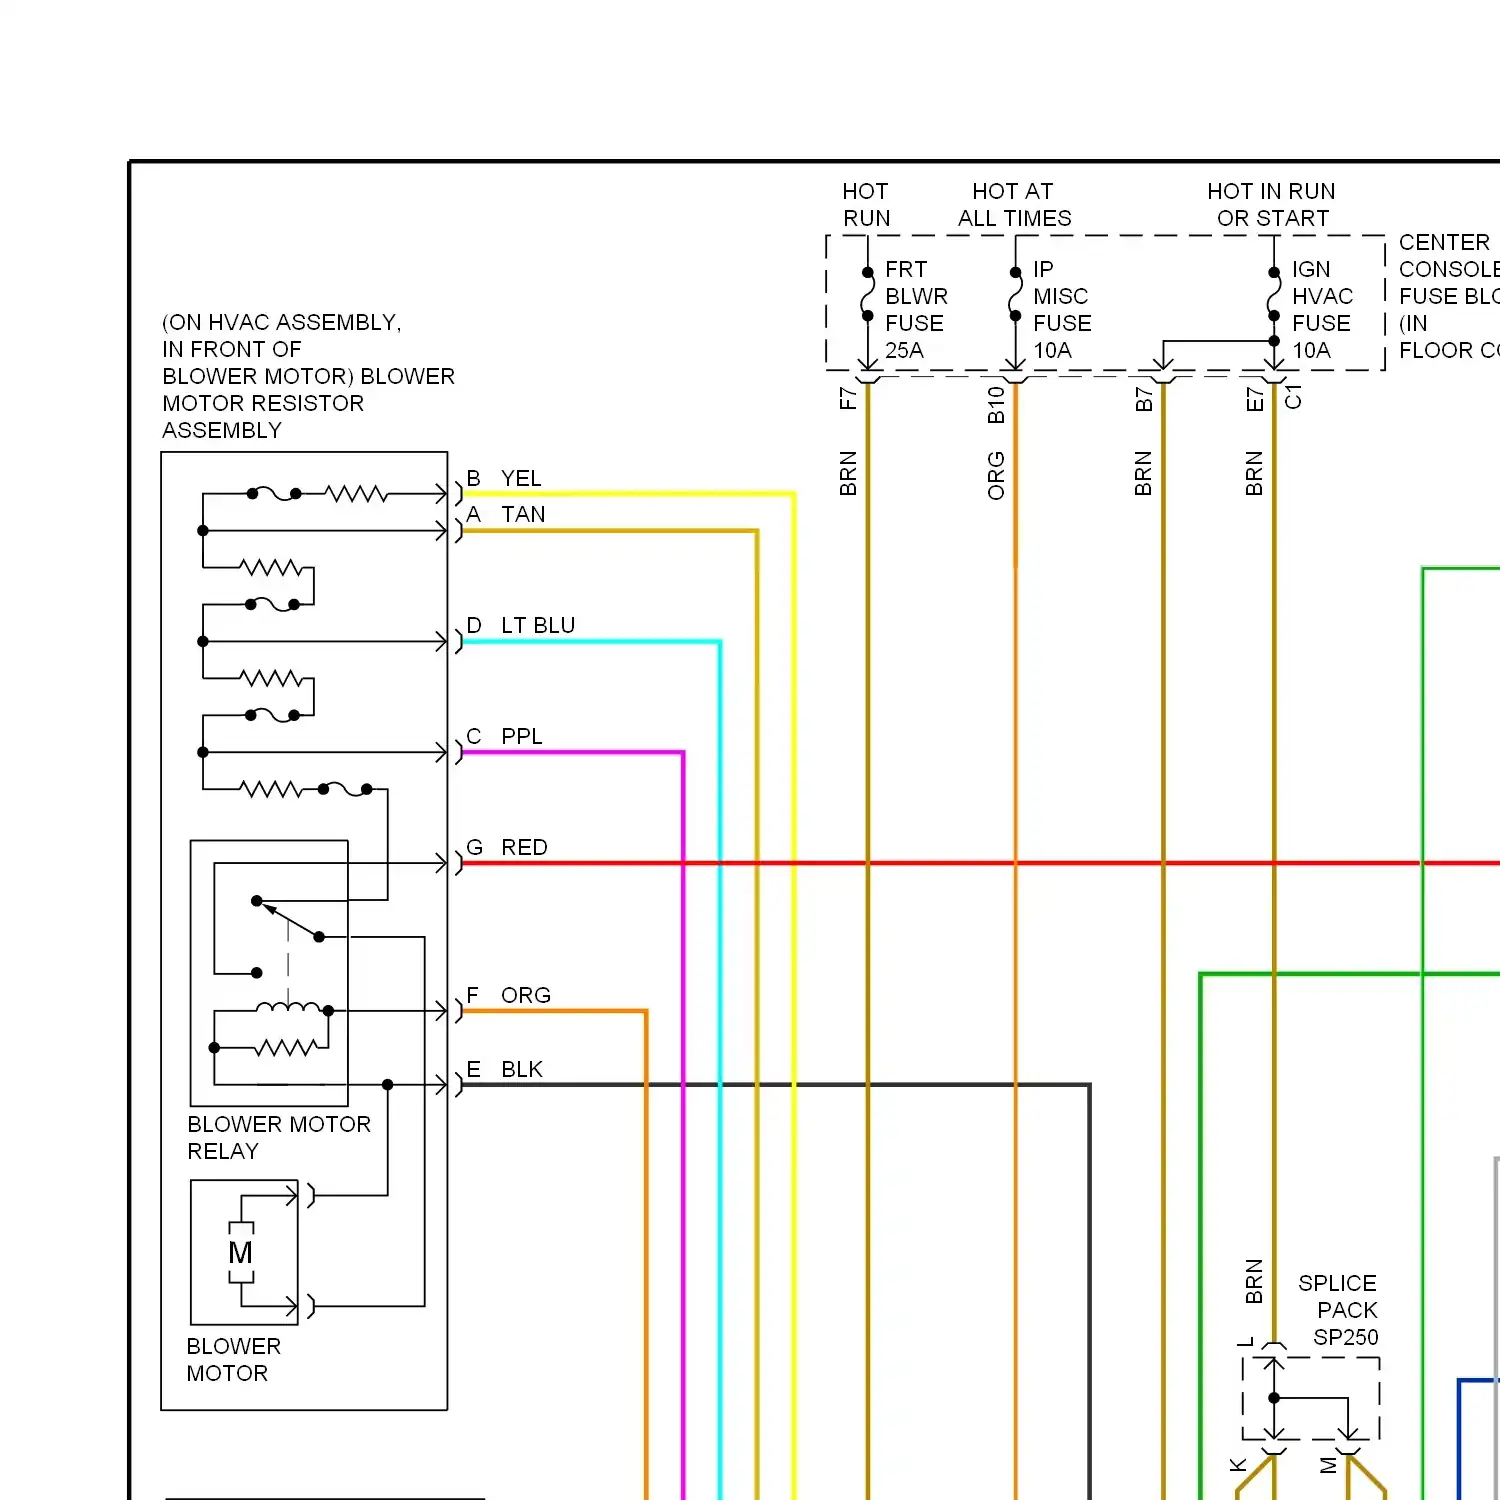
Task: Click the blower motor 'M' symbol
Action: (241, 1252)
